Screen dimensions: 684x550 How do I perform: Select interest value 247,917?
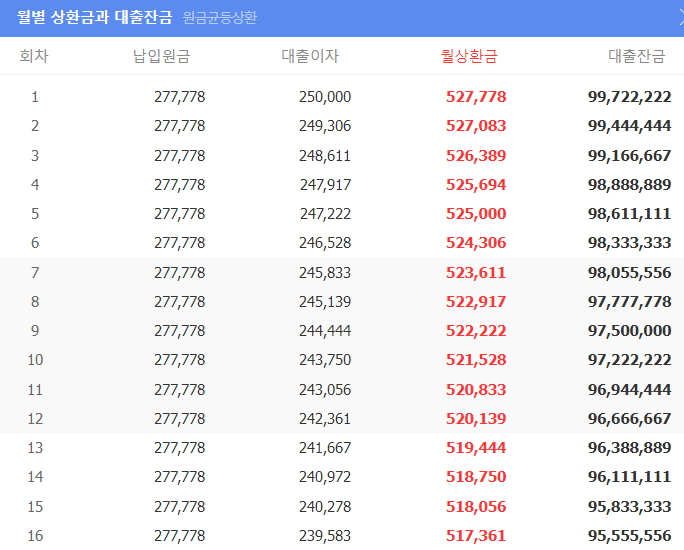tap(325, 185)
